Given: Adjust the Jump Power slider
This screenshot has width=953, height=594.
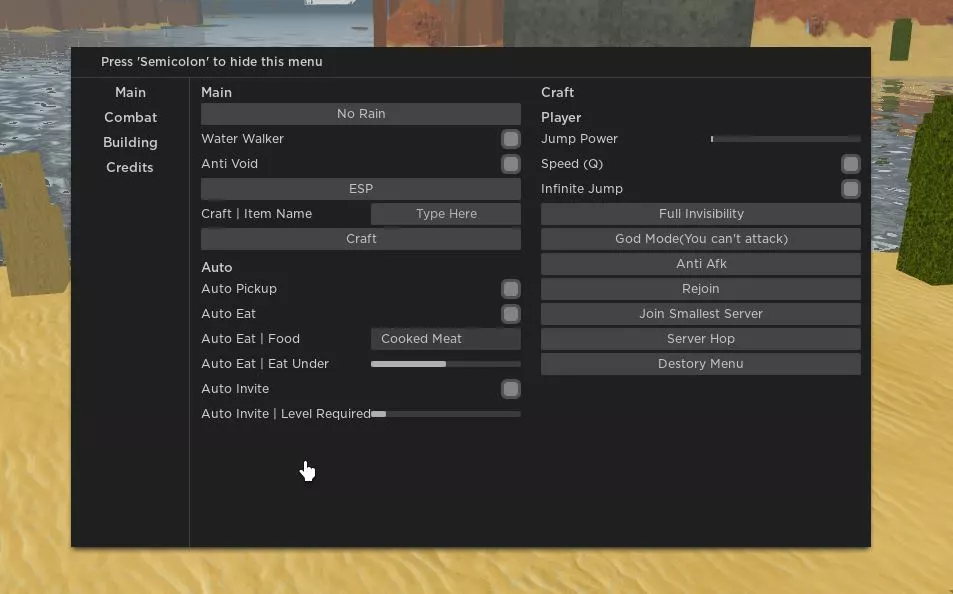Looking at the screenshot, I should [785, 139].
